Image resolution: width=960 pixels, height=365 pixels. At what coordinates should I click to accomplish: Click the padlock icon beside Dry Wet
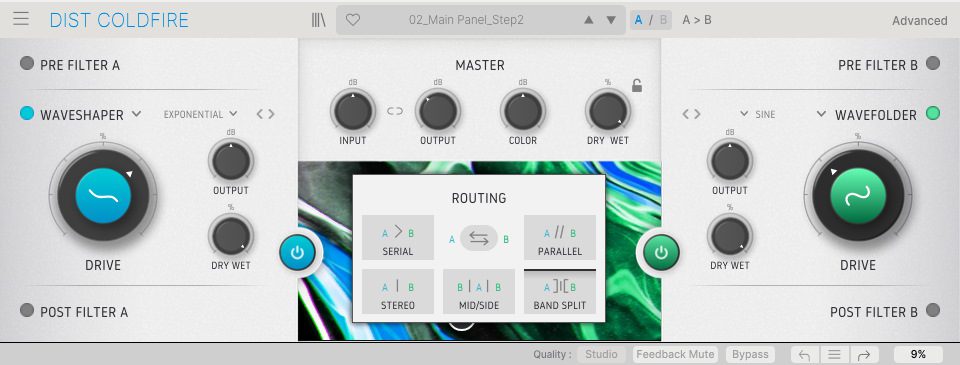coord(637,86)
